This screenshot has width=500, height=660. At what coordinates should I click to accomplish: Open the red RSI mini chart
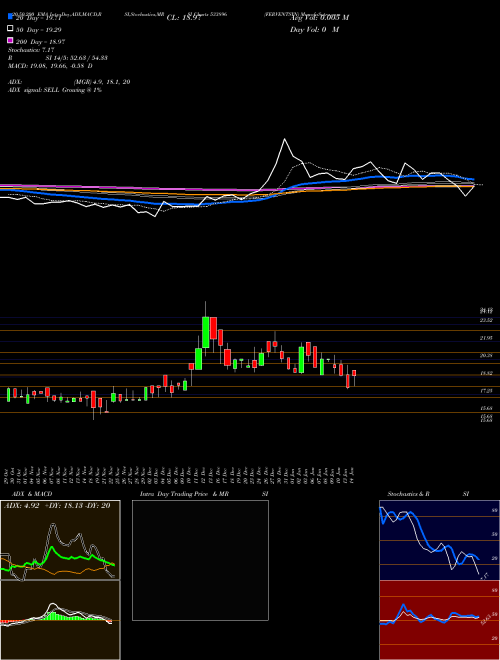[x=439, y=620]
